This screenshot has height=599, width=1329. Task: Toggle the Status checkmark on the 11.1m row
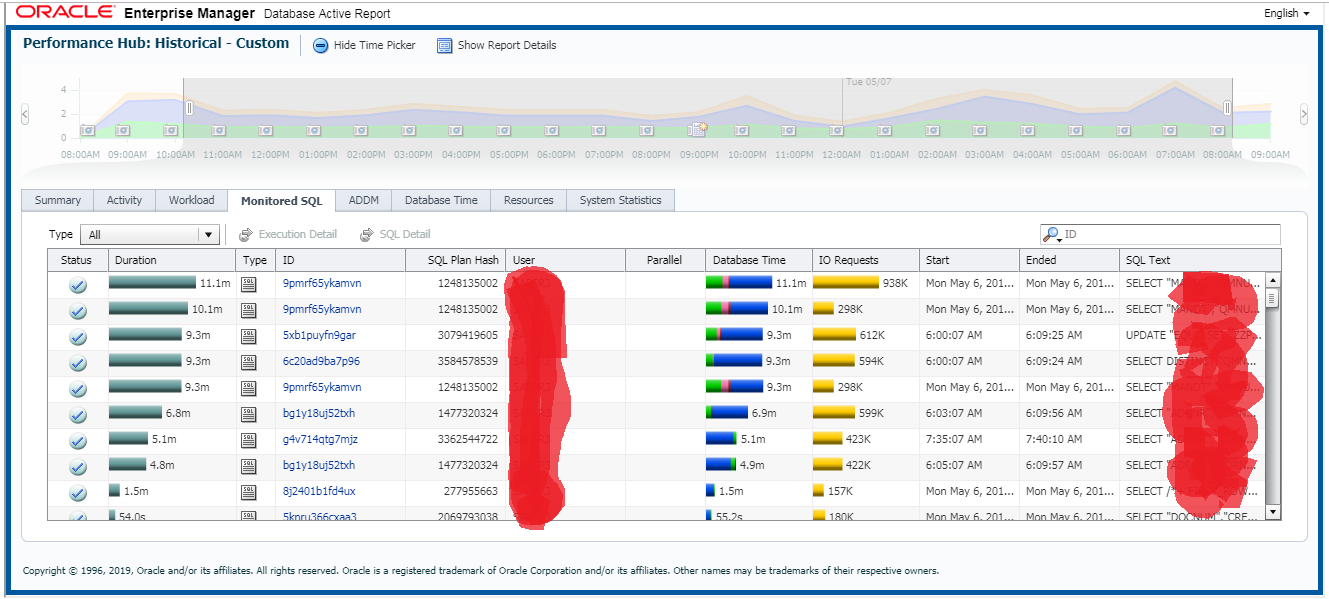[x=77, y=285]
